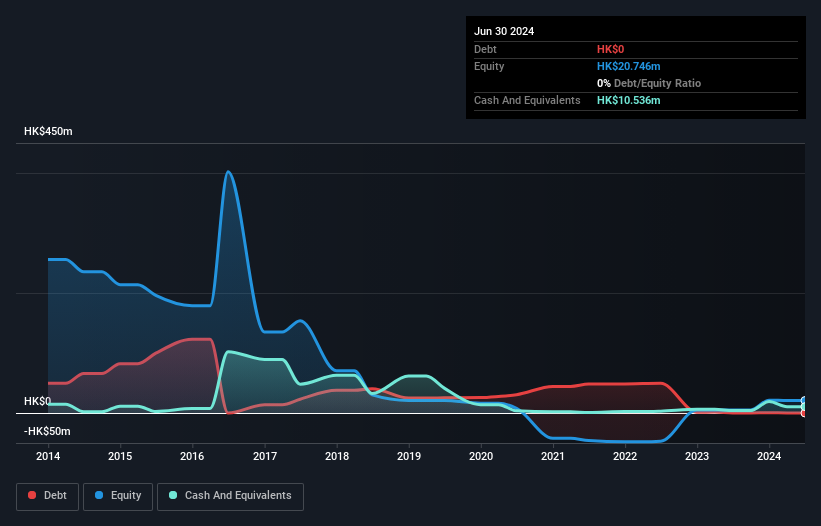Click the 2020 x-axis label
The image size is (821, 526).
point(481,456)
